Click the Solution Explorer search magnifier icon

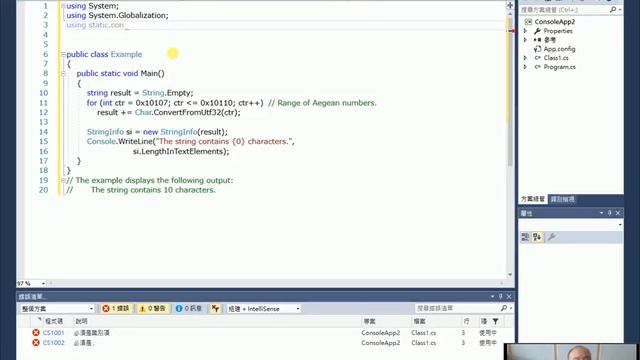tap(613, 9)
